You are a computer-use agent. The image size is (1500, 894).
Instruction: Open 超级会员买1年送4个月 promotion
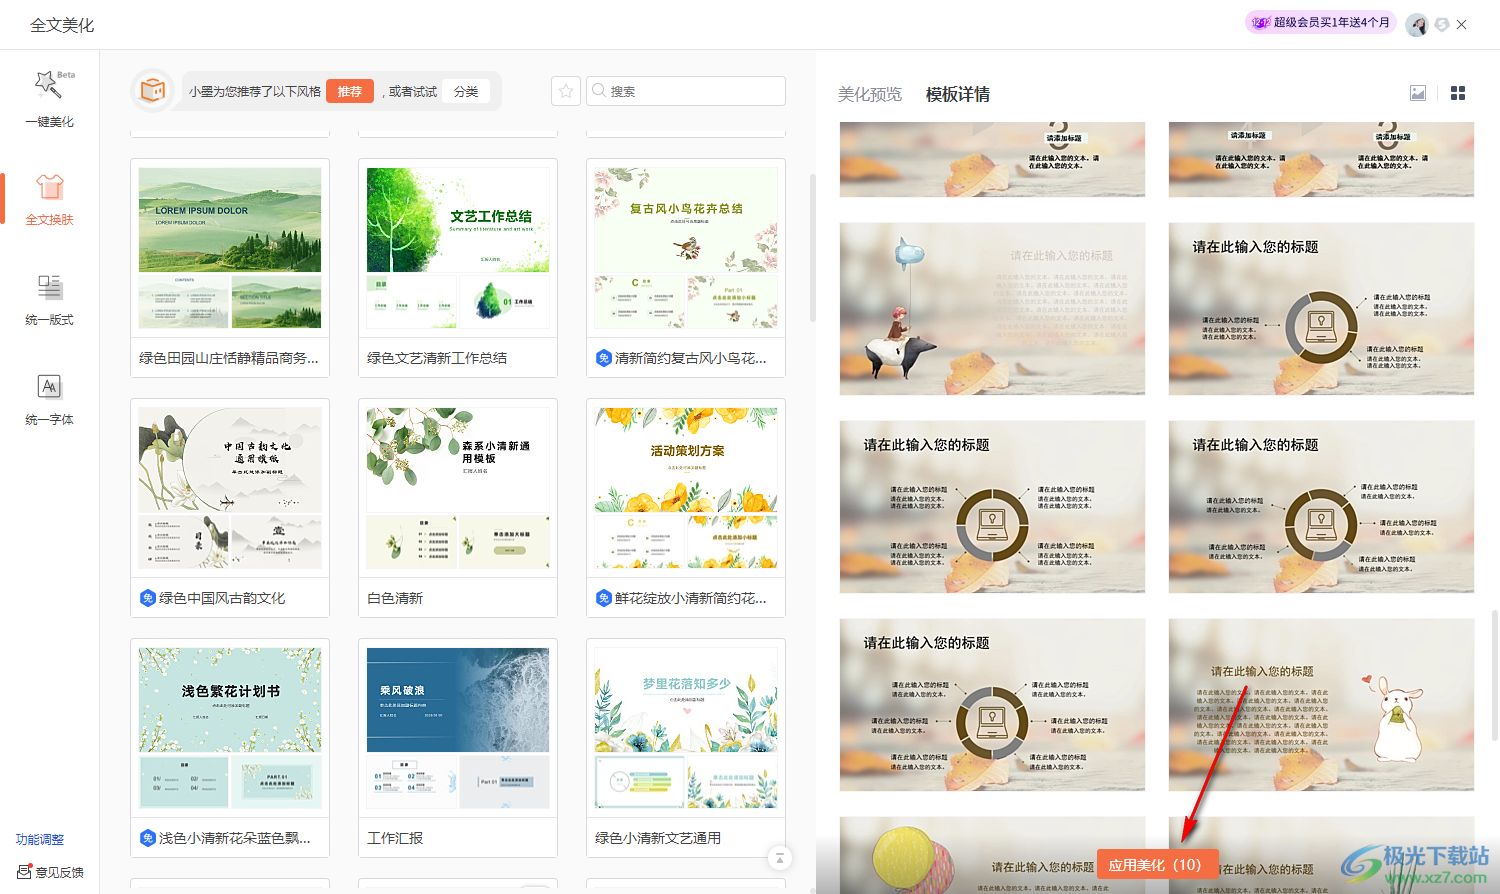(x=1320, y=22)
